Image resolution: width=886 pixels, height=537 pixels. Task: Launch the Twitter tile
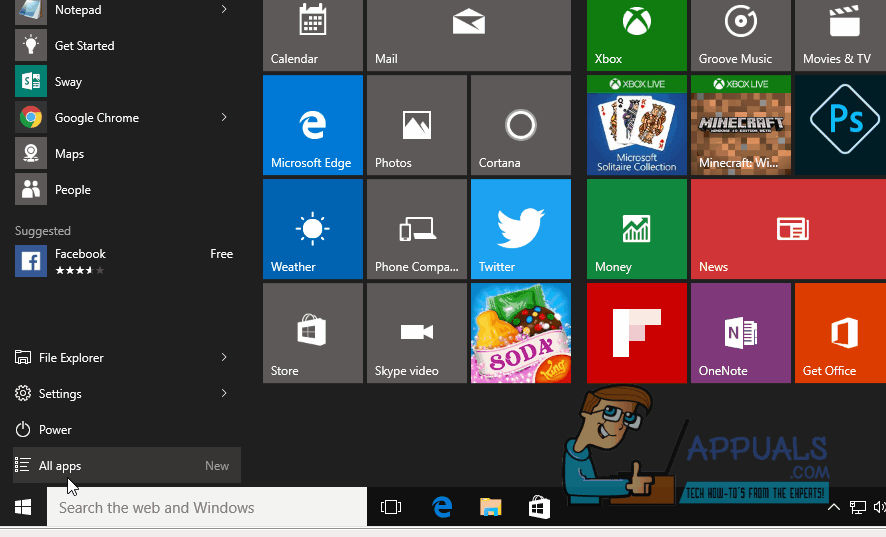point(520,229)
